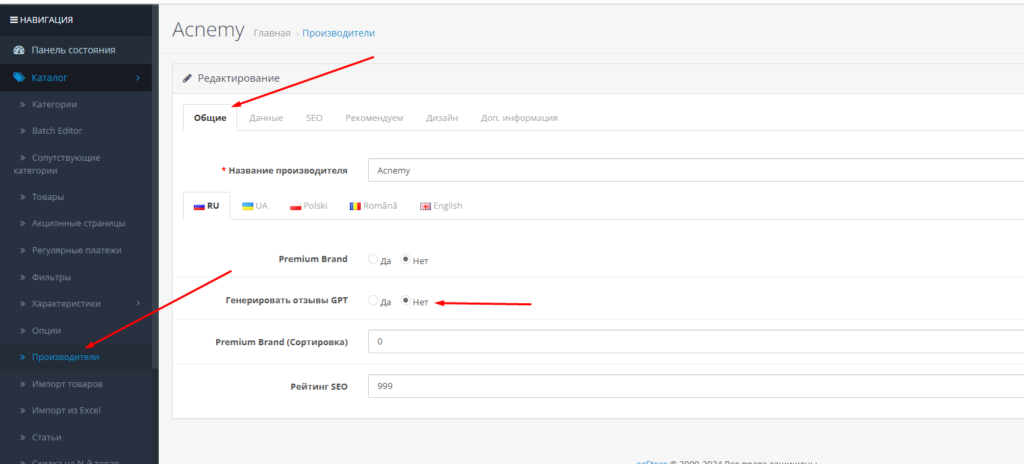Set Premium Brand to Нет
This screenshot has height=464, width=1024.
(405, 259)
